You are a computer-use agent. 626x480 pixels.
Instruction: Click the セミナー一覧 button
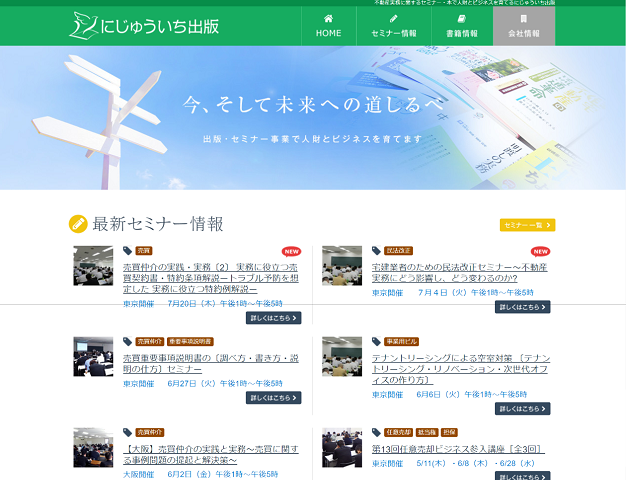pyautogui.click(x=527, y=225)
